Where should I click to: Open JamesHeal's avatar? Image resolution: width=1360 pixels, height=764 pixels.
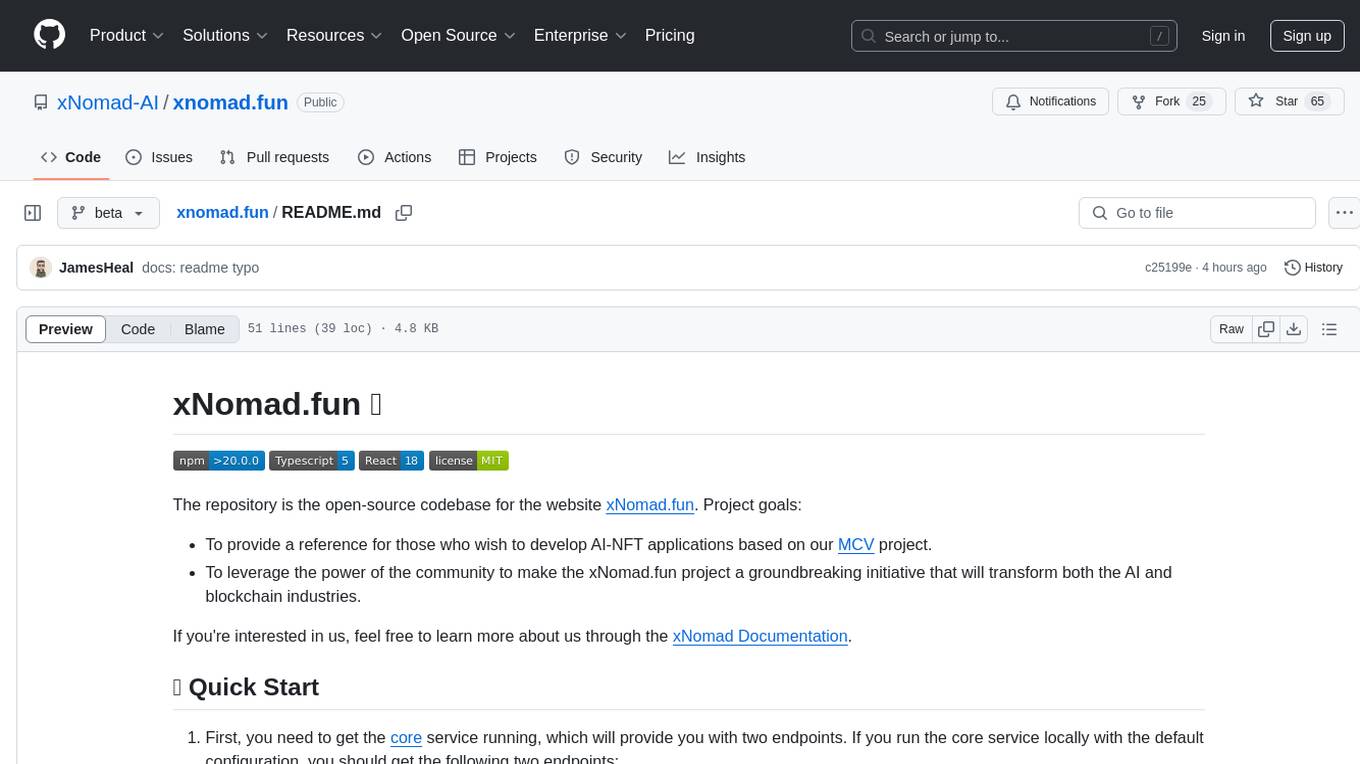41,268
